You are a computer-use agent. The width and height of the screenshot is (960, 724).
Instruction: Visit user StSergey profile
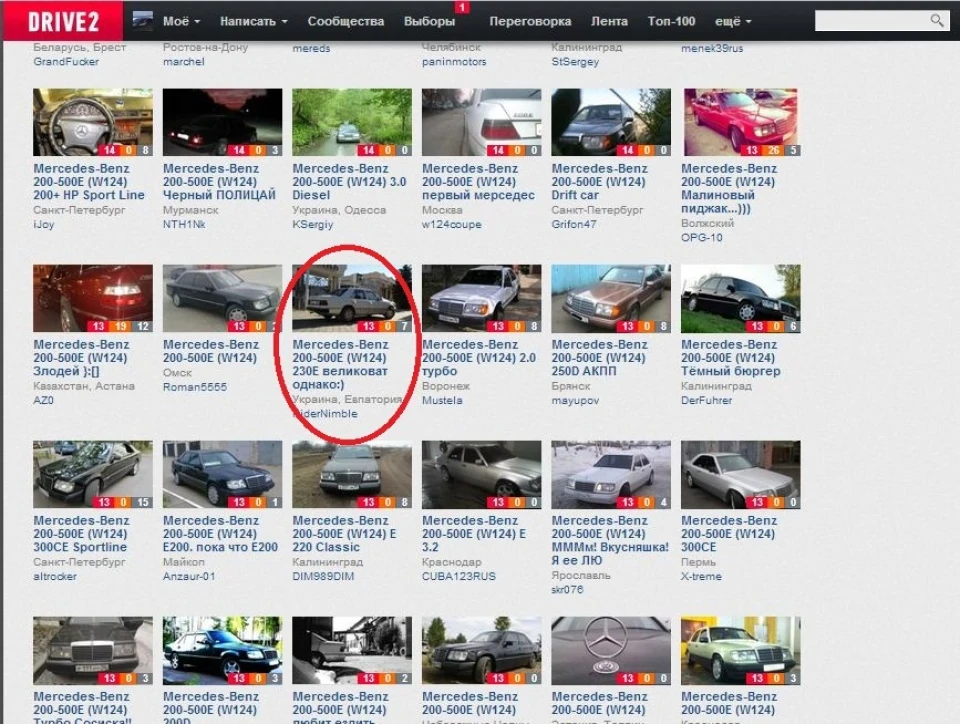pos(576,62)
